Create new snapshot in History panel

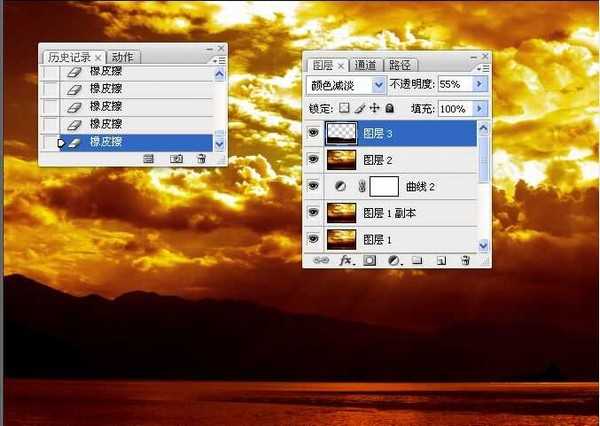[176, 158]
